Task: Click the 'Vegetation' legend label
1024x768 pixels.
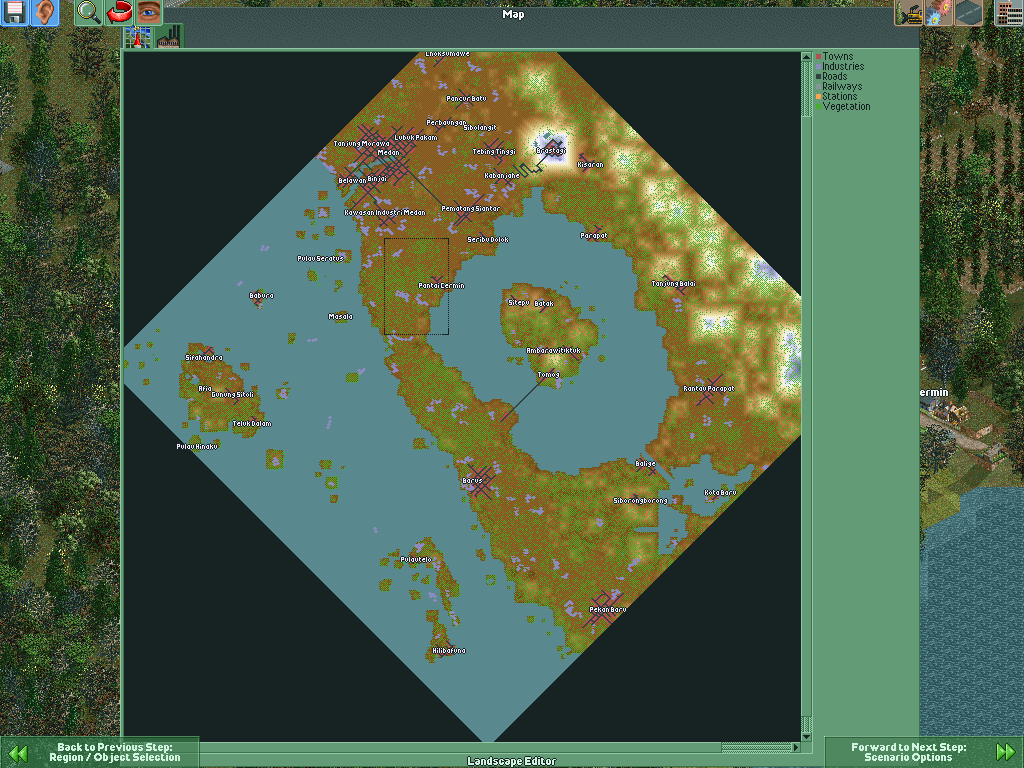Action: pyautogui.click(x=846, y=106)
